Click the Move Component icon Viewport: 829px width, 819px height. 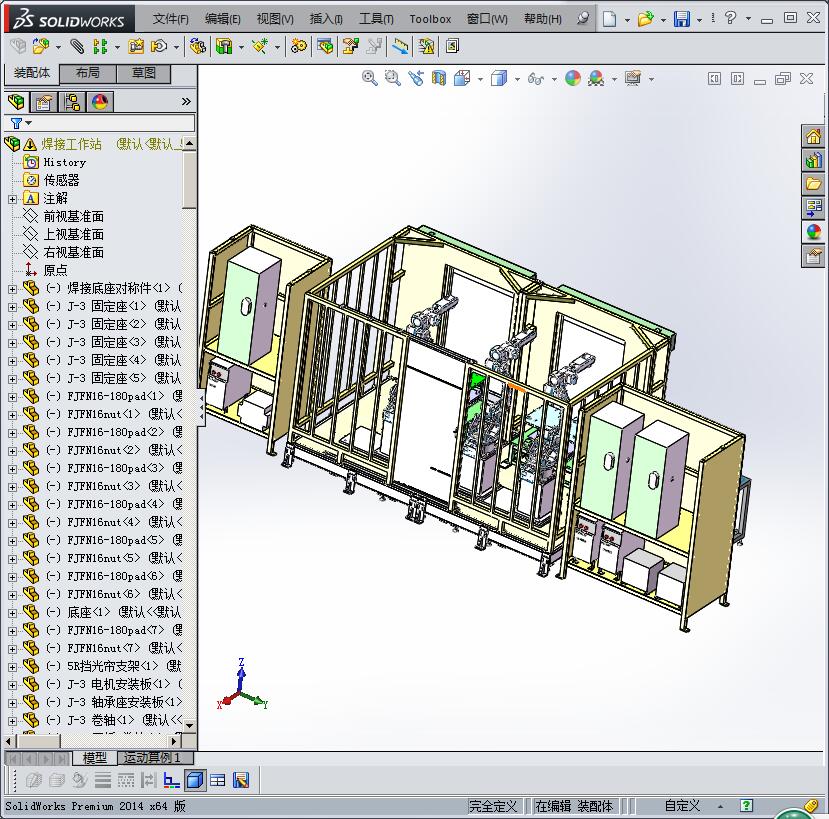pos(159,47)
